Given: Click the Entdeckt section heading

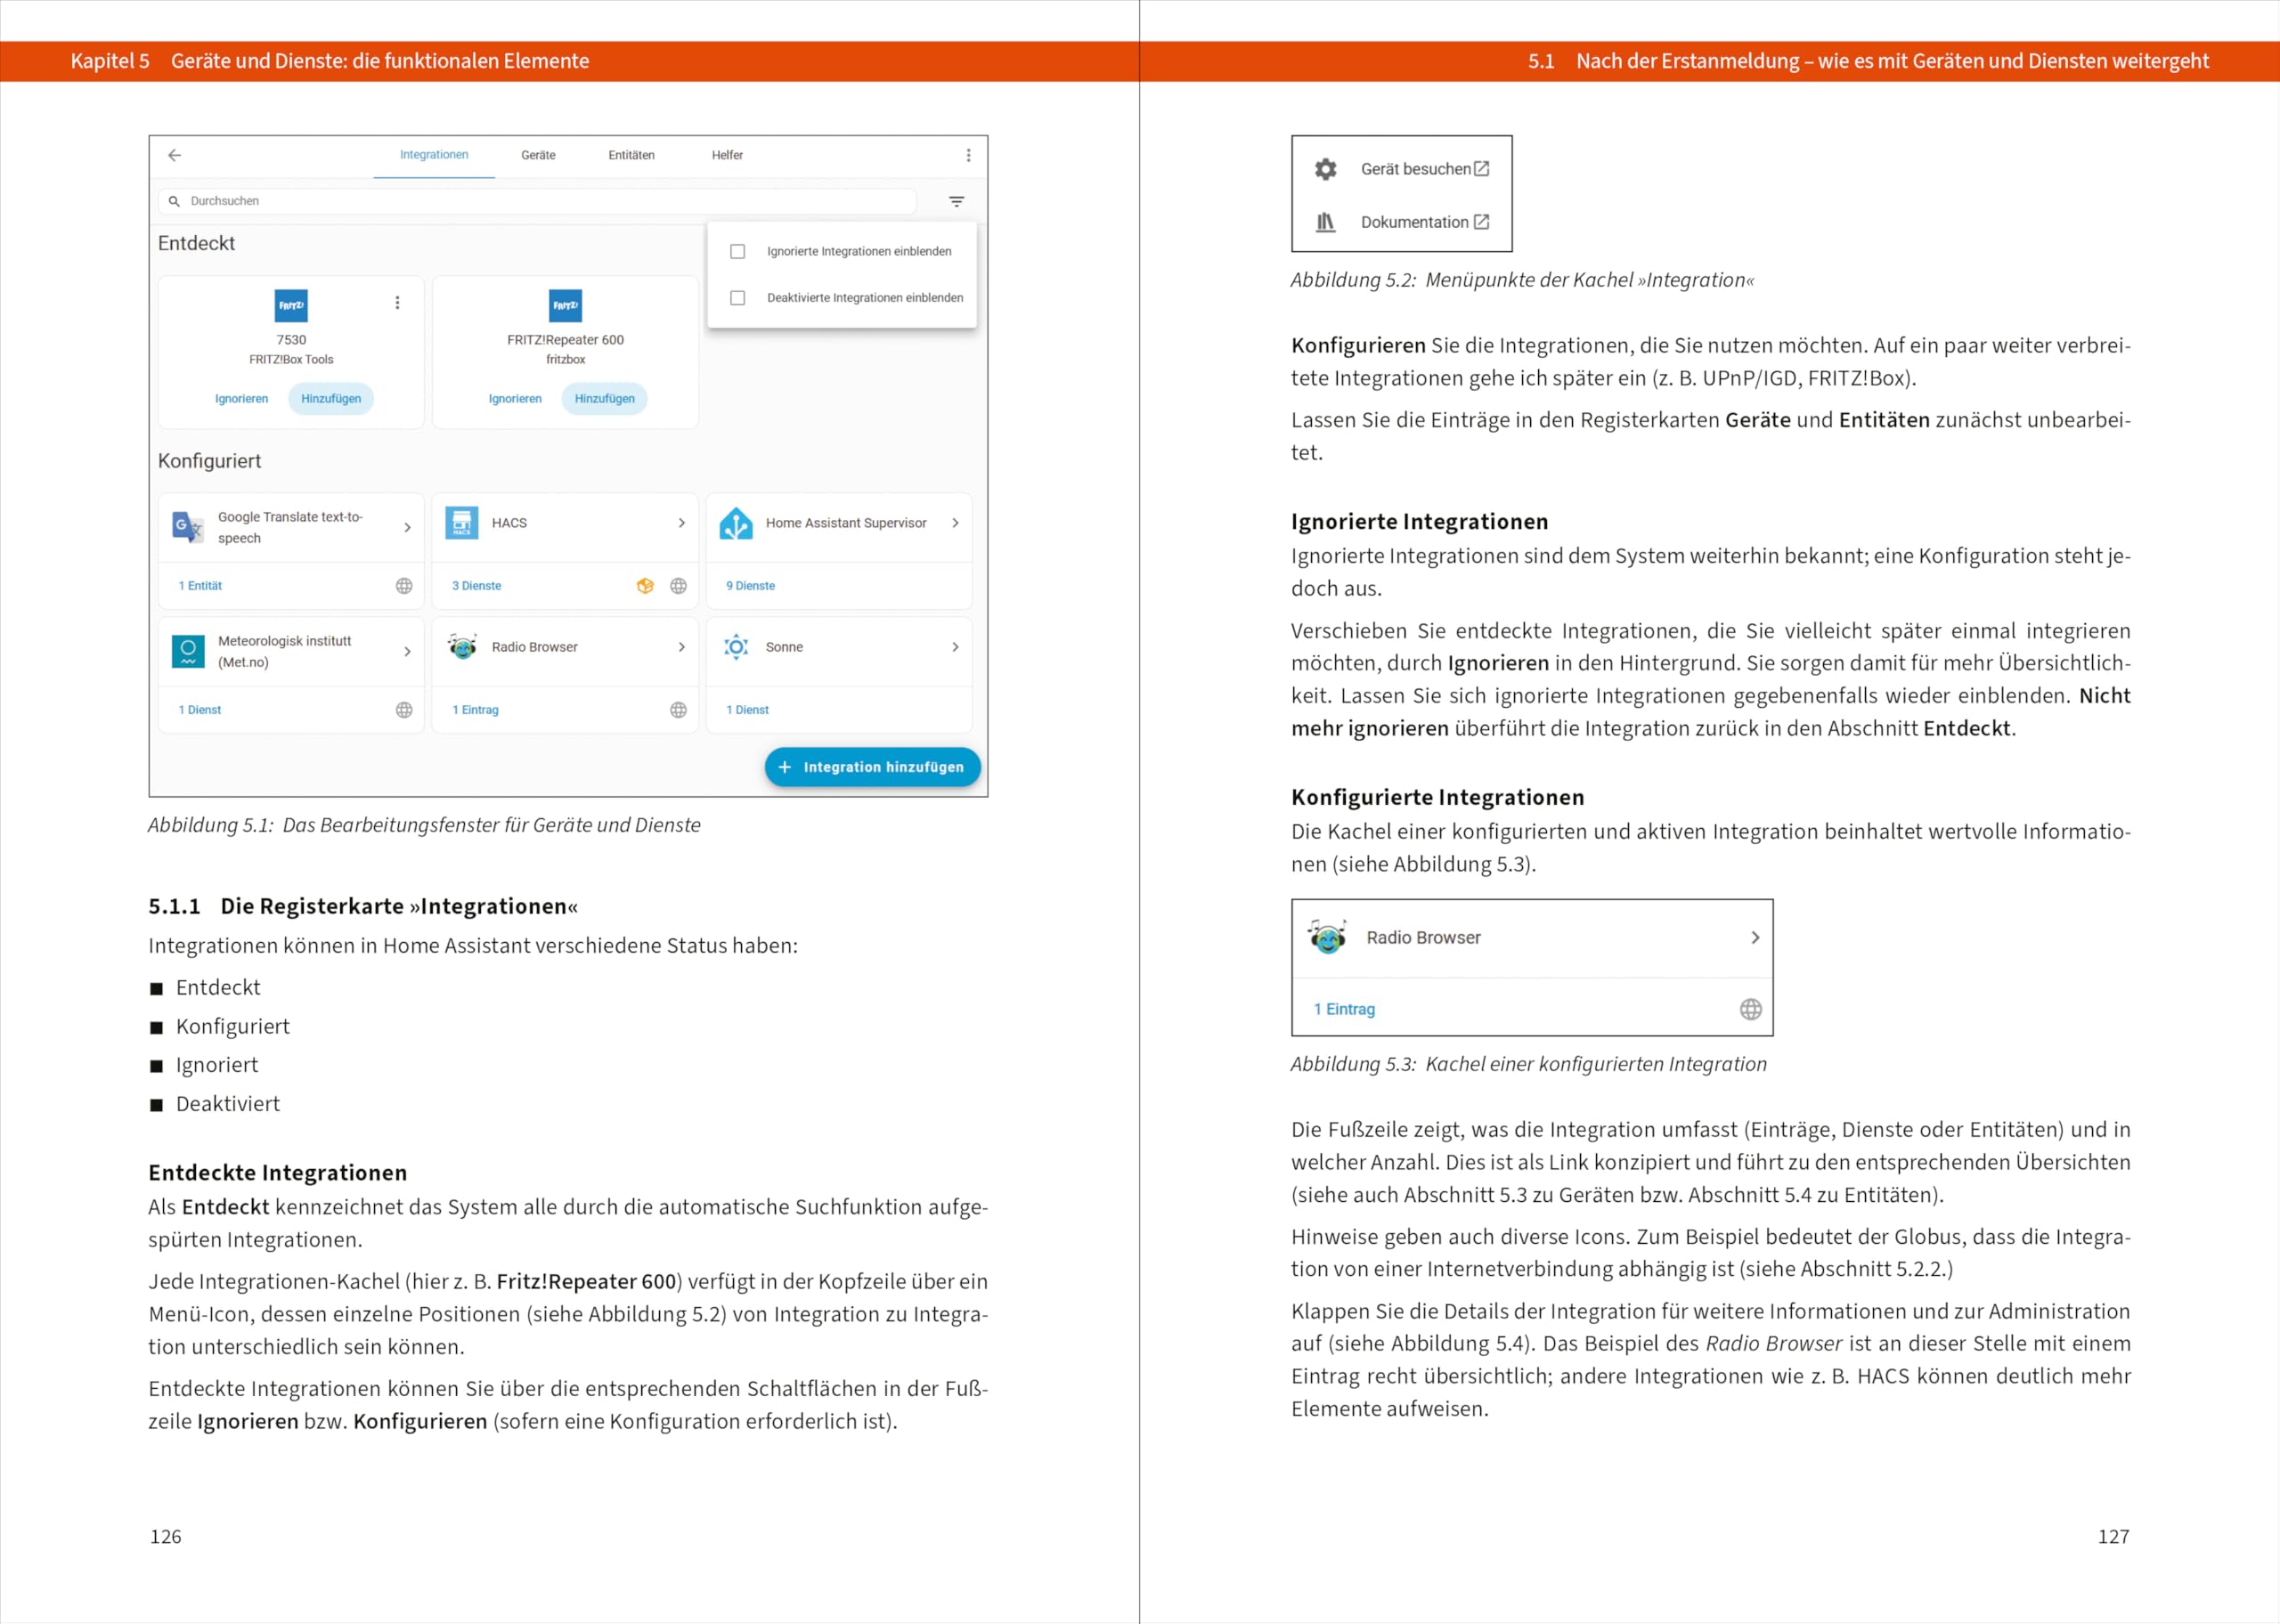Looking at the screenshot, I should [196, 243].
